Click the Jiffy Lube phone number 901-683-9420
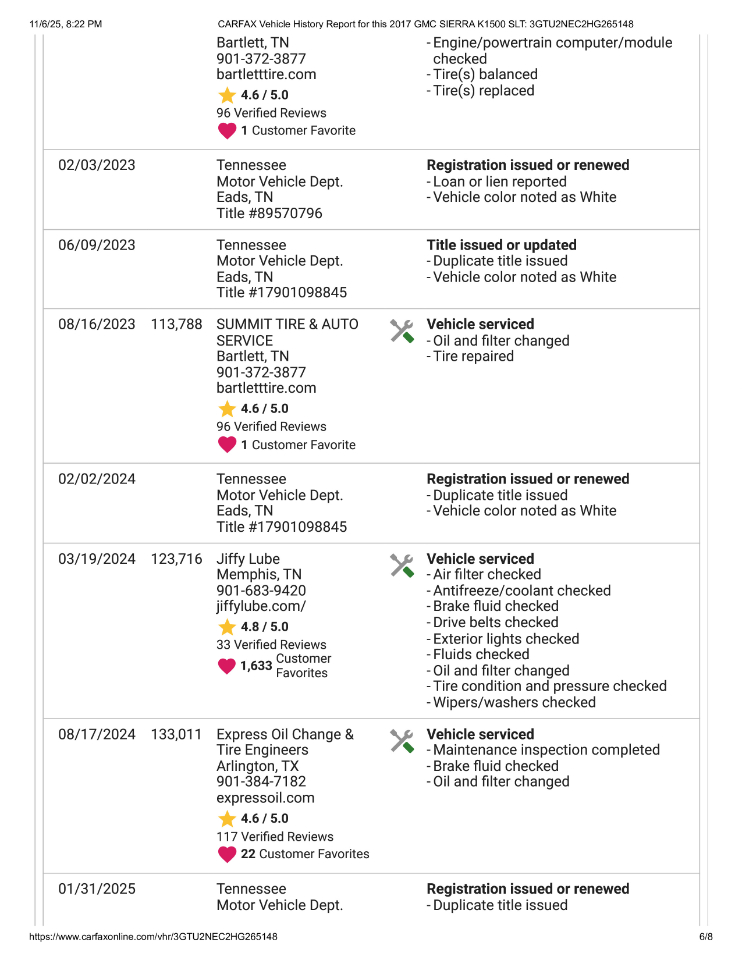Image resolution: width=742 pixels, height=960 pixels. click(x=261, y=590)
